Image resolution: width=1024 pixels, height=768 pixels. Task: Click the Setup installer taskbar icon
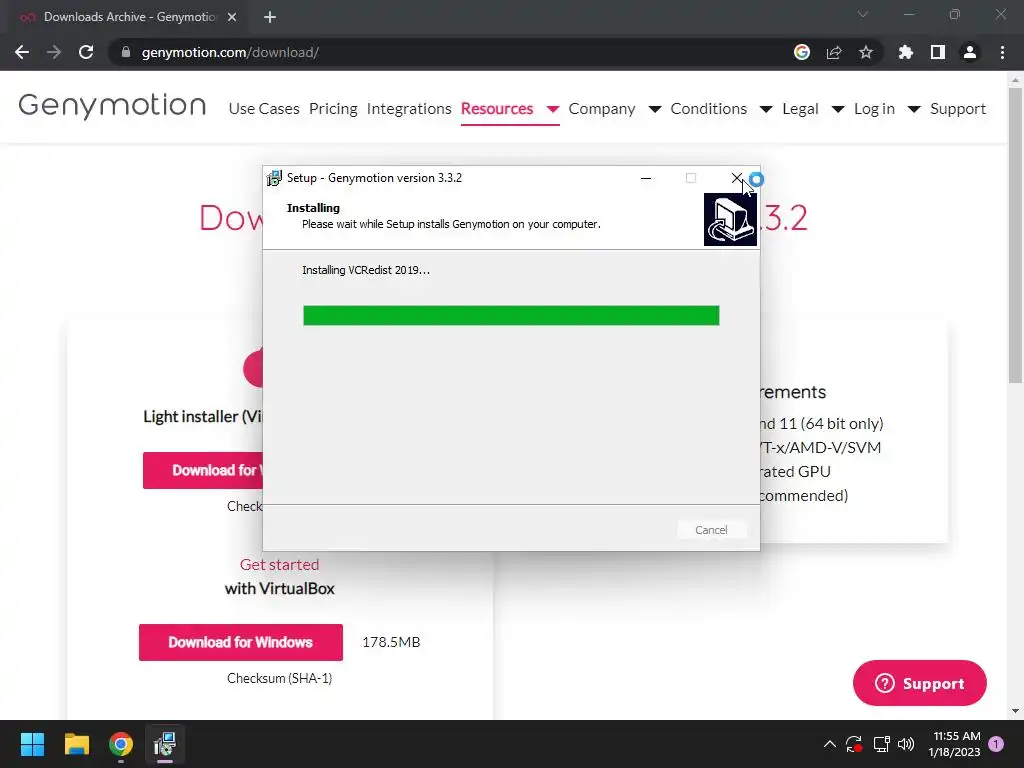[x=165, y=744]
